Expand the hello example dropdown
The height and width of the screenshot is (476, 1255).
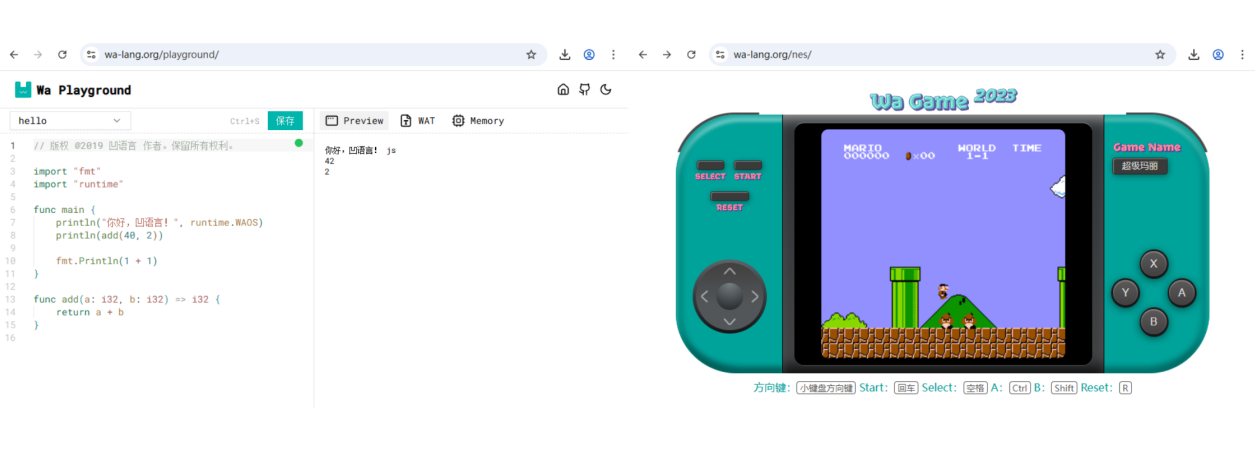tap(70, 121)
